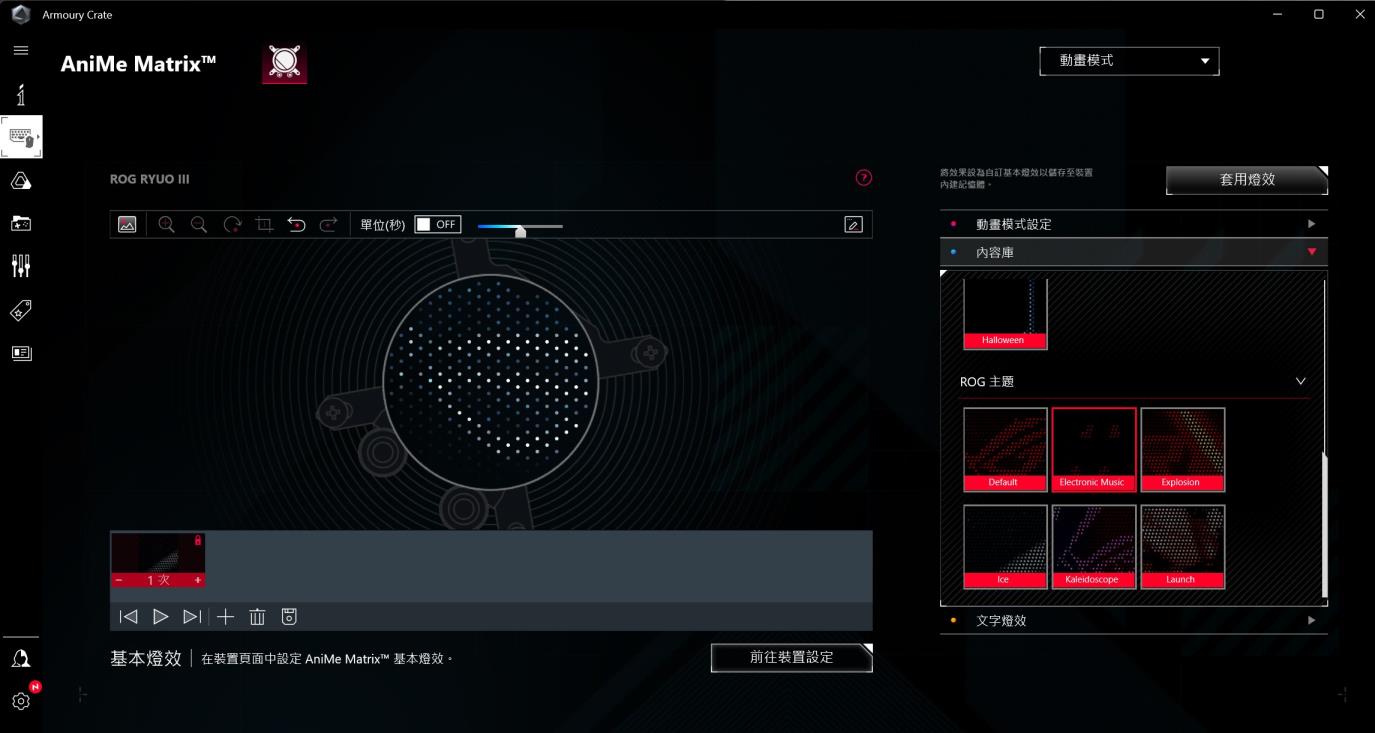Image resolution: width=1375 pixels, height=733 pixels.
Task: Open the hamburger navigation menu
Action: coord(21,50)
